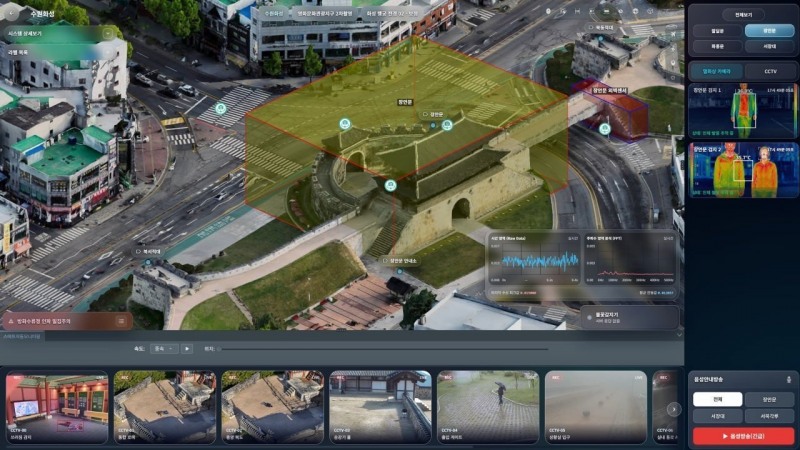Switch to the 열화상 카메라 tab
The height and width of the screenshot is (450, 800).
pyautogui.click(x=717, y=71)
